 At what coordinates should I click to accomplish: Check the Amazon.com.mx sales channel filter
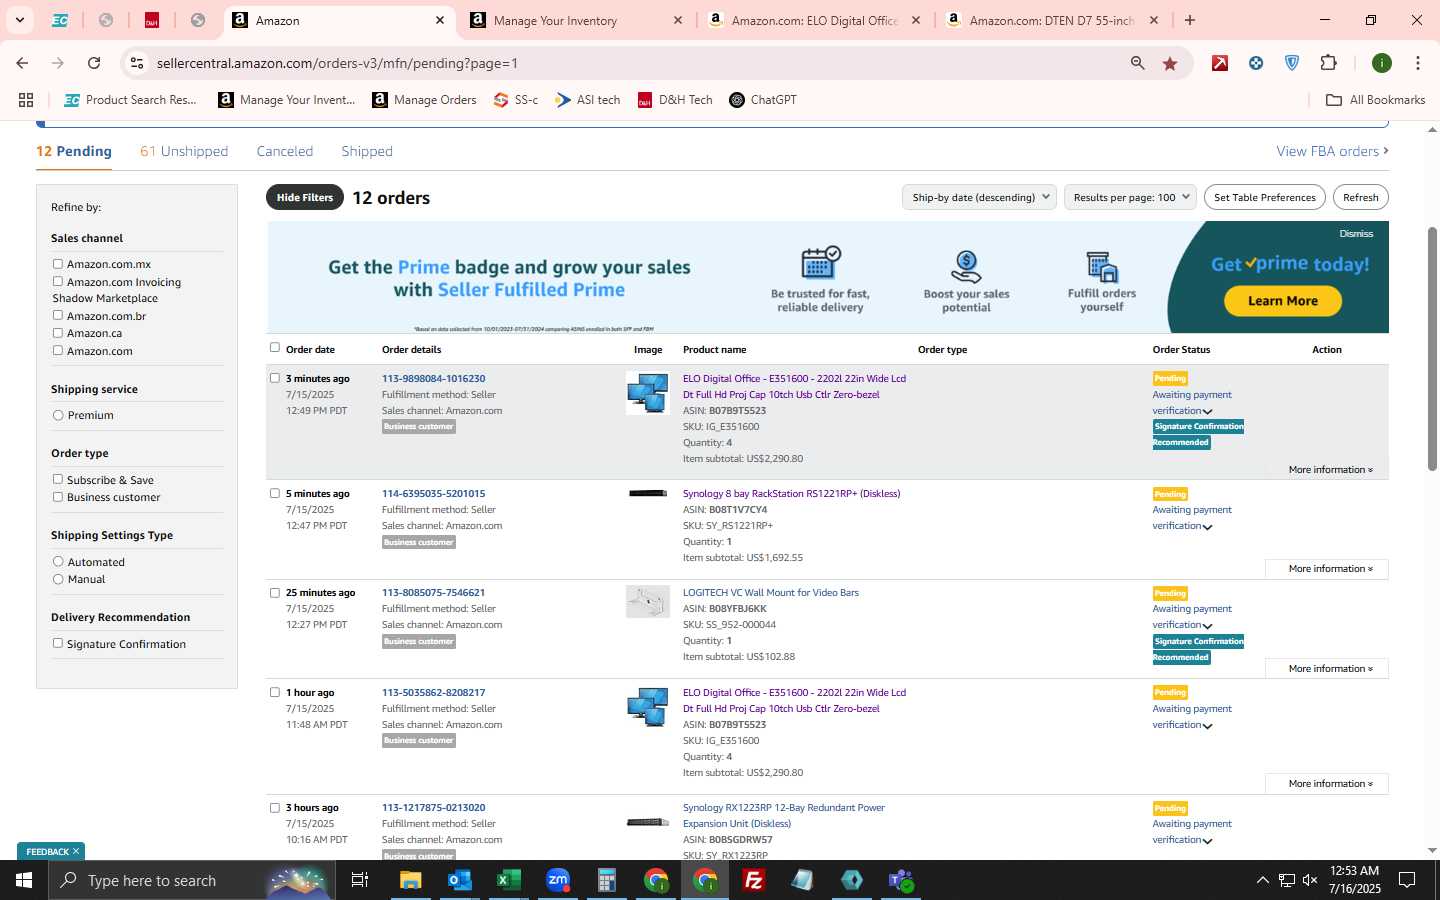[x=58, y=264]
